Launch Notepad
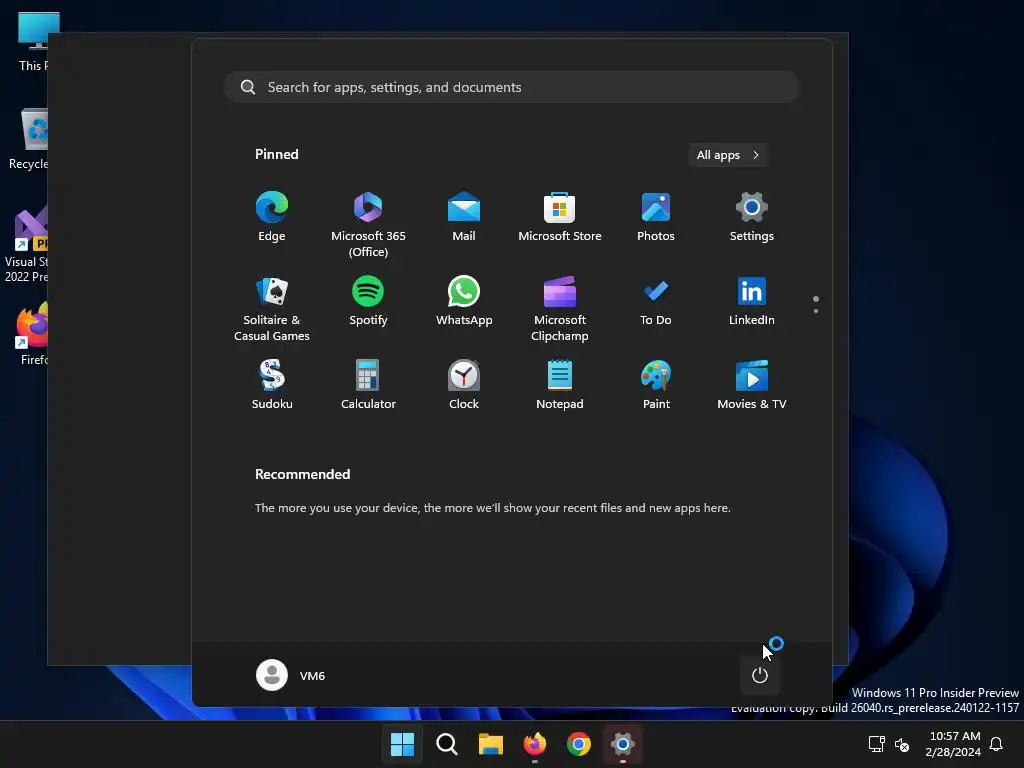The image size is (1024, 768). 560,385
